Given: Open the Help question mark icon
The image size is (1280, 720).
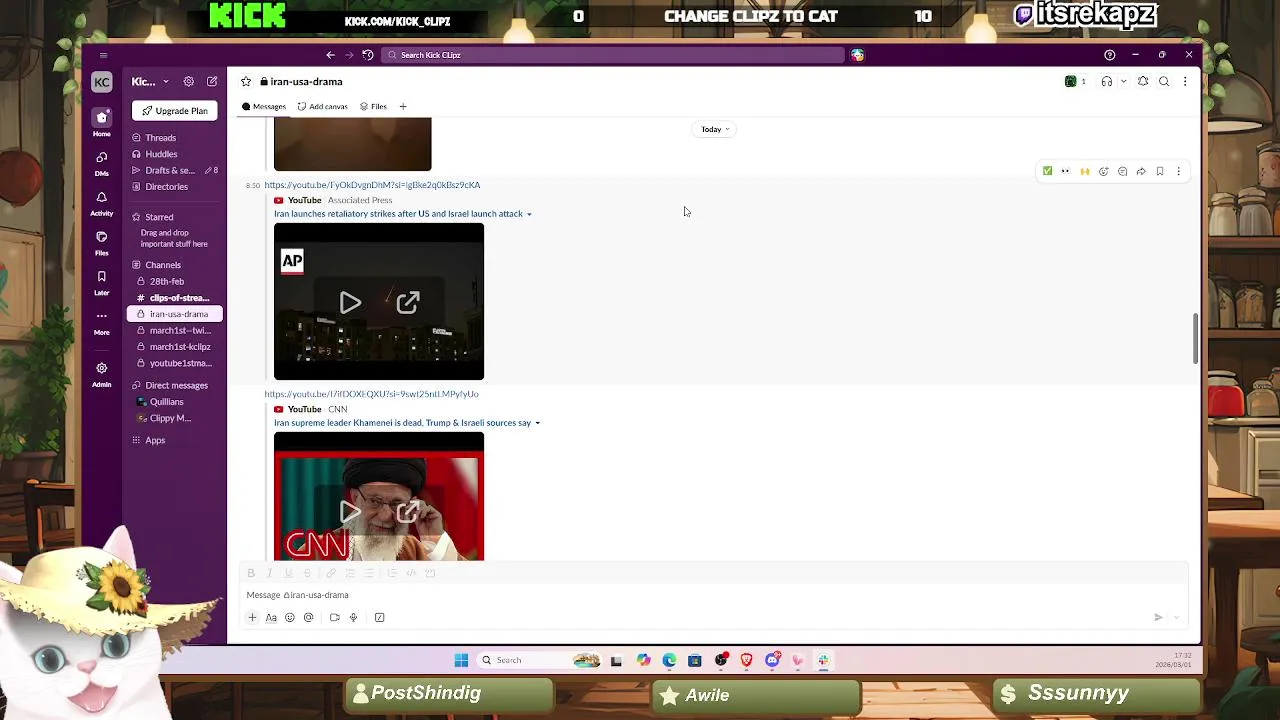Looking at the screenshot, I should pos(1109,55).
